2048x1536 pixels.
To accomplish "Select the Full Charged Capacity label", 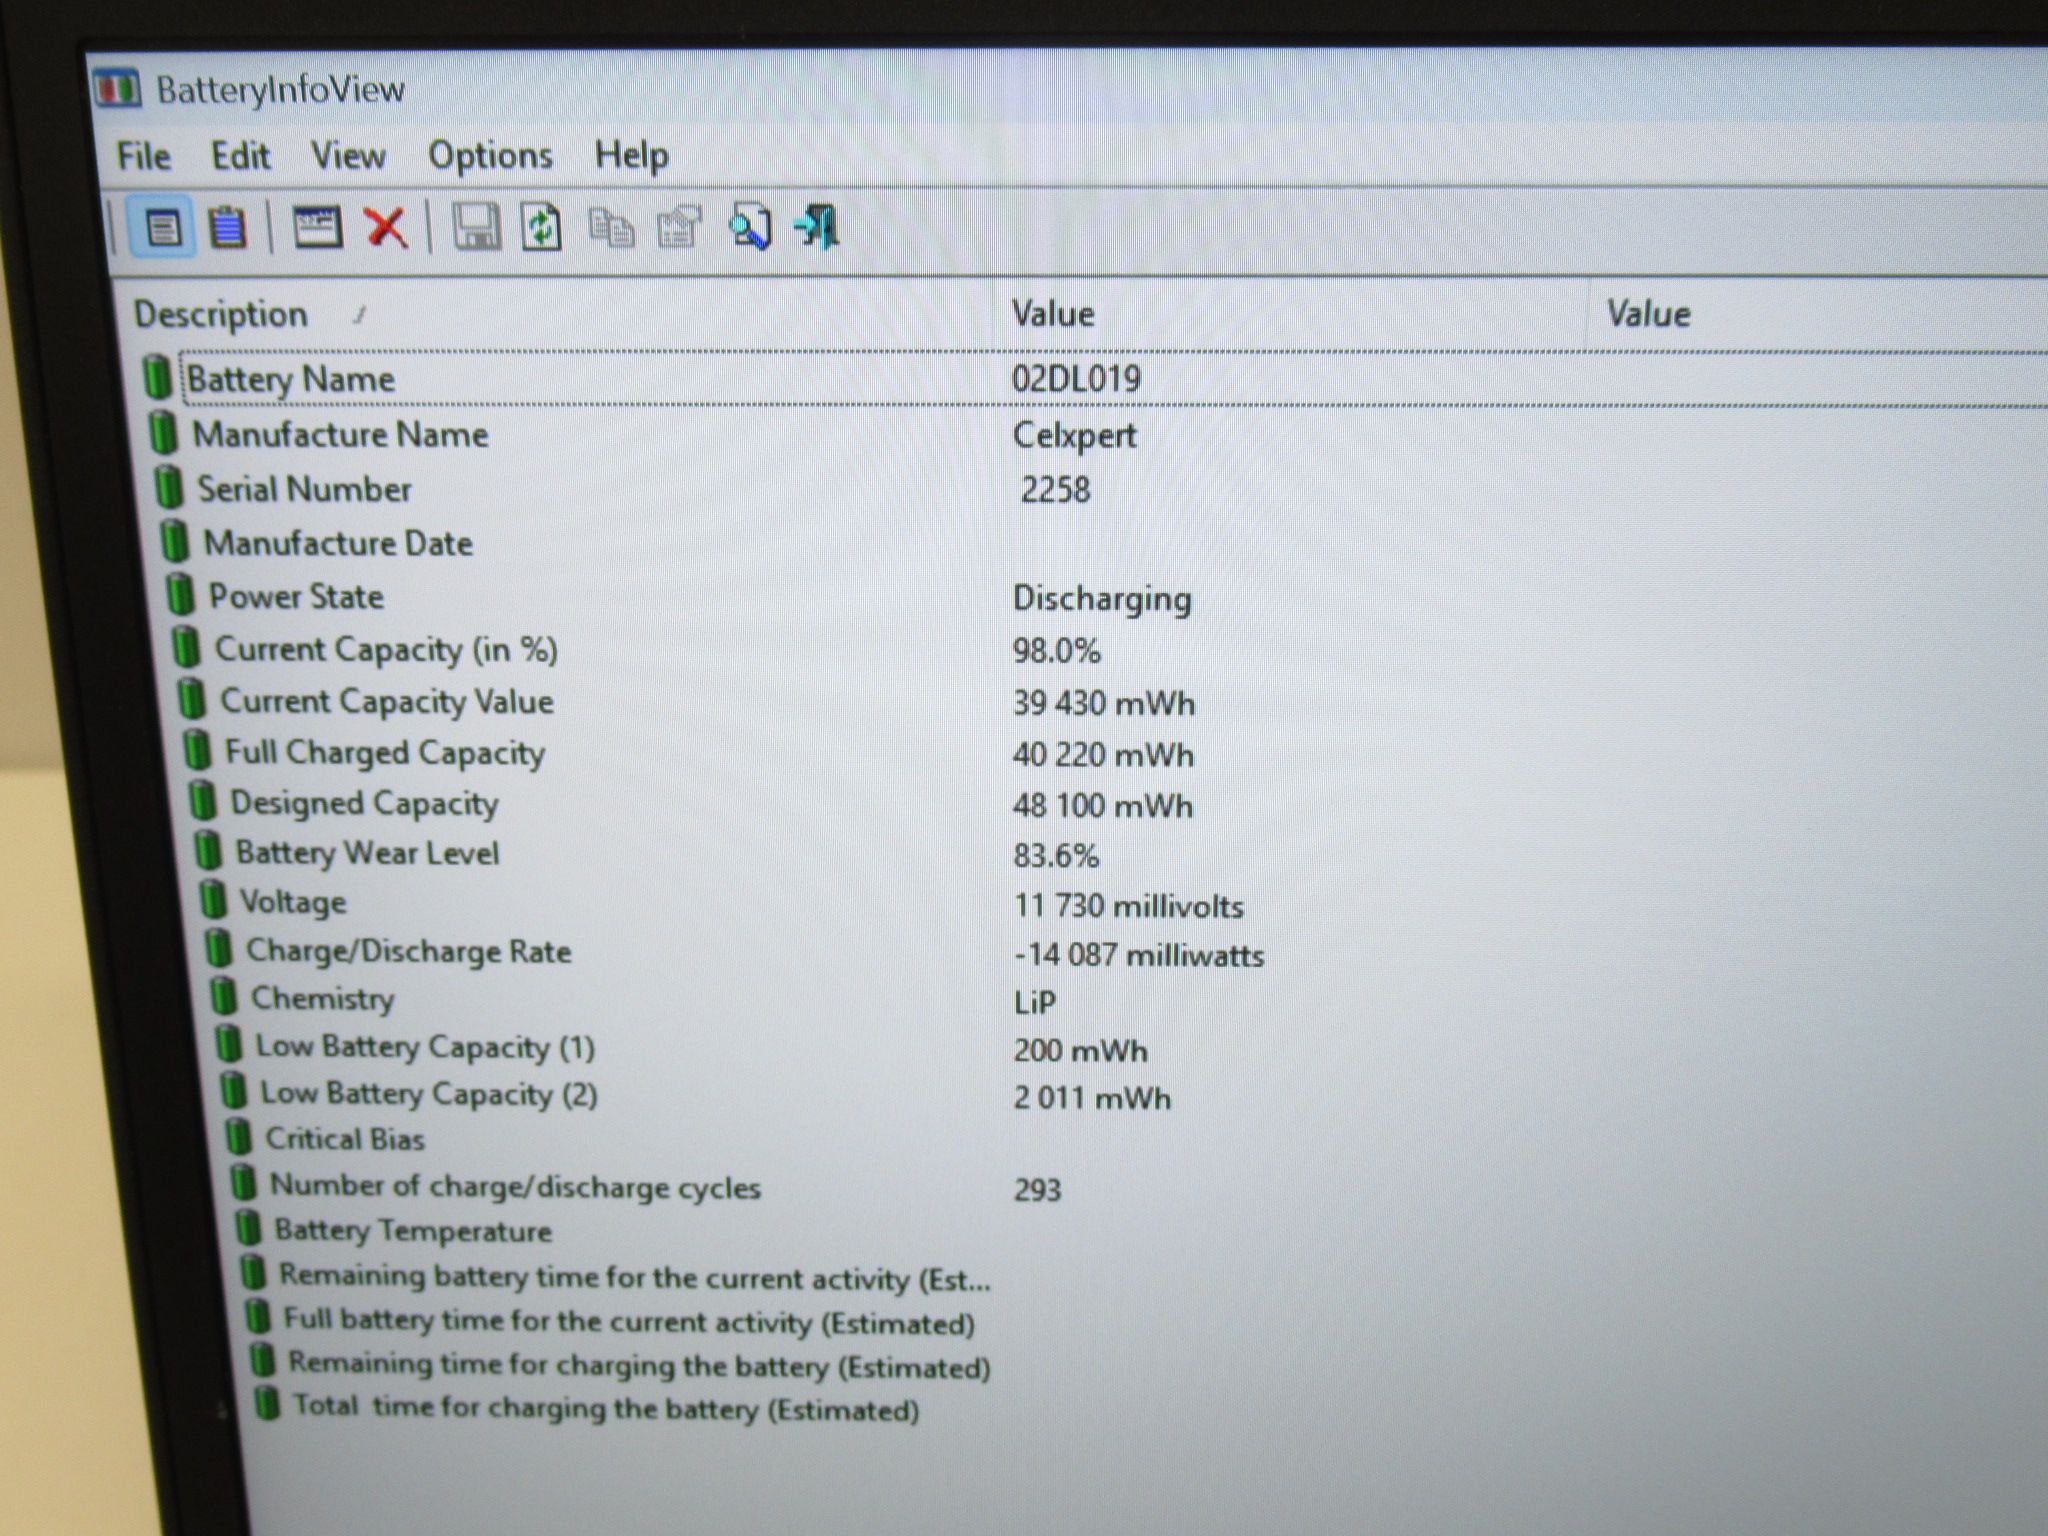I will (x=385, y=753).
